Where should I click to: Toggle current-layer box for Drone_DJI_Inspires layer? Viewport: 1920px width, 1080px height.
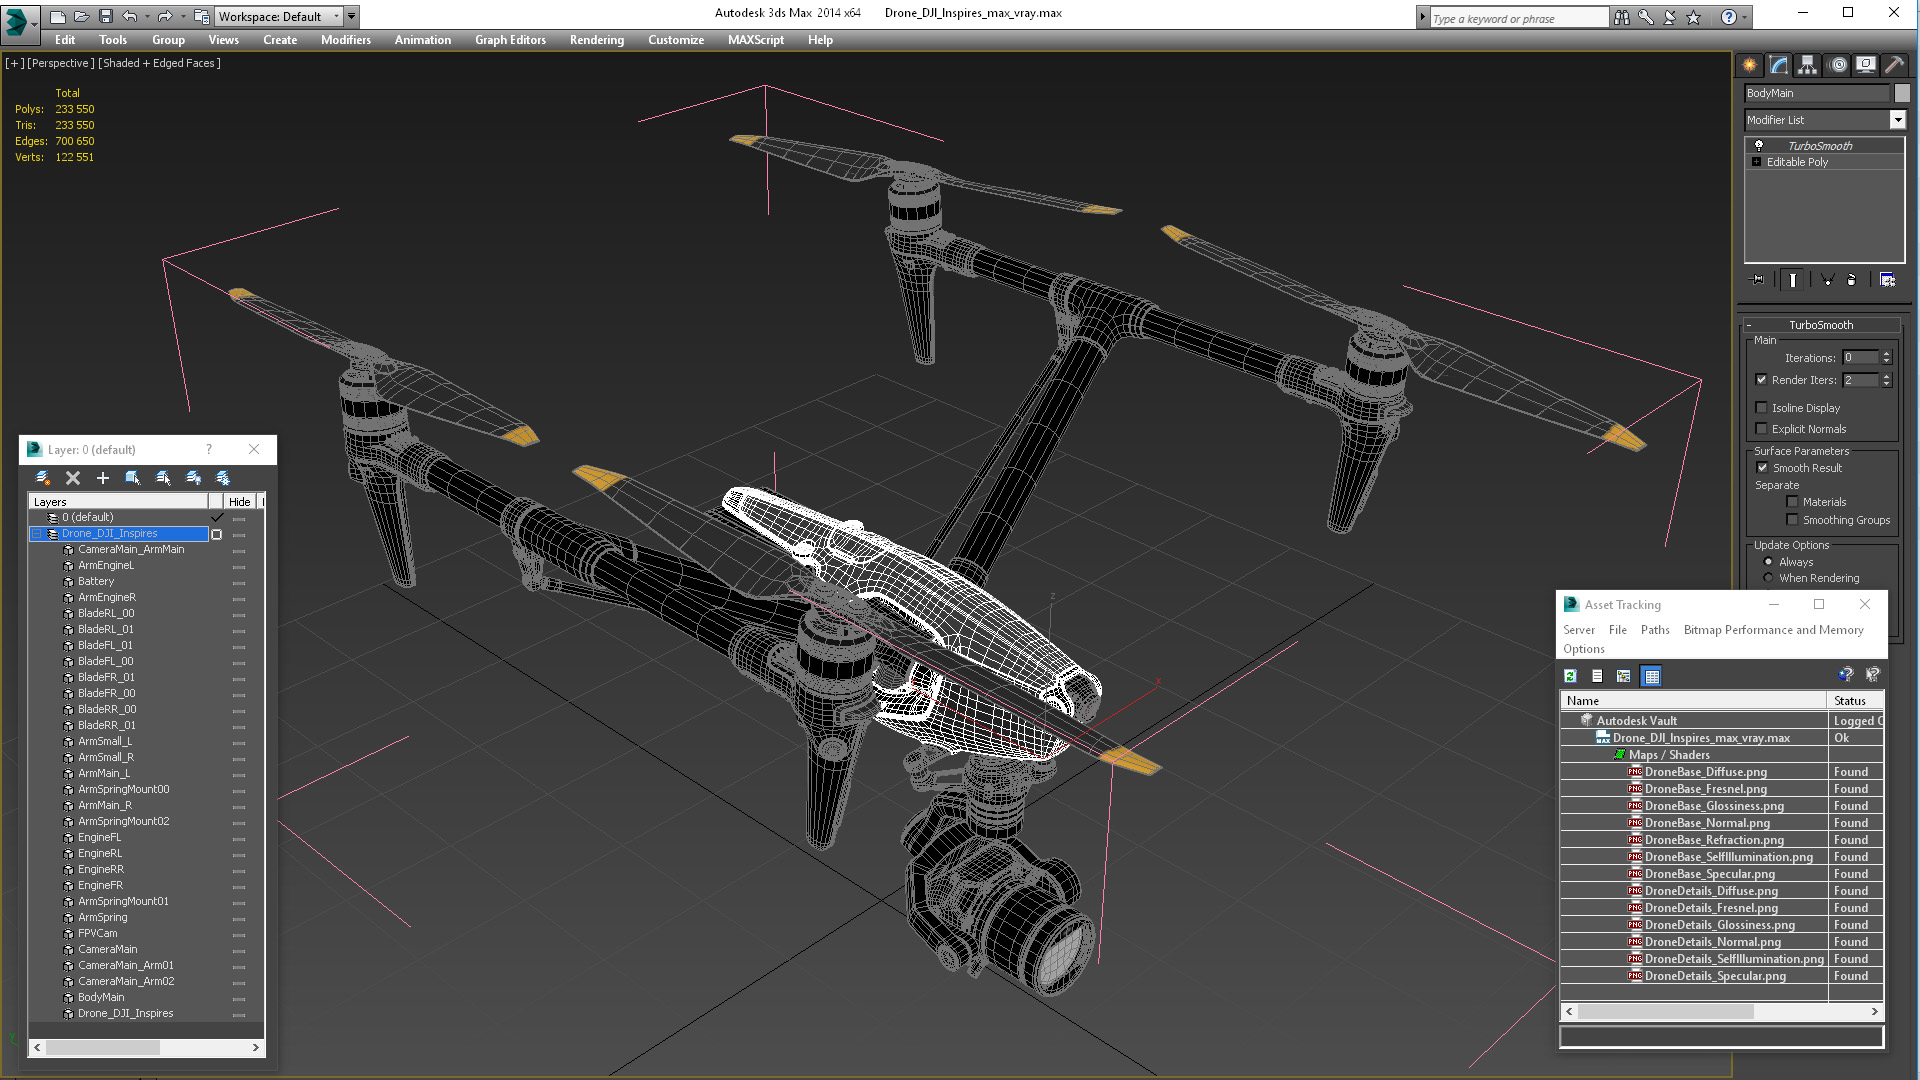(x=216, y=534)
